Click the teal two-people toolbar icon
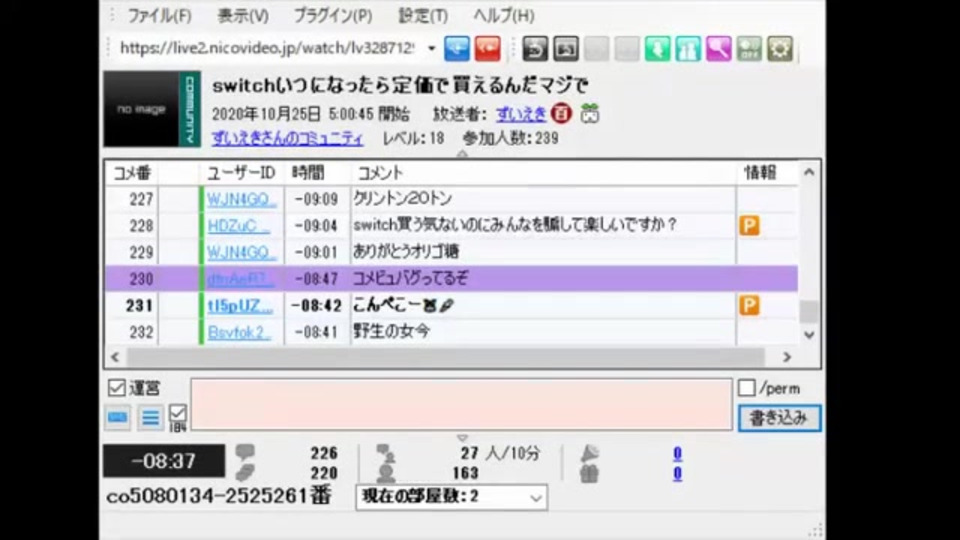Image resolution: width=960 pixels, height=540 pixels. (x=688, y=49)
